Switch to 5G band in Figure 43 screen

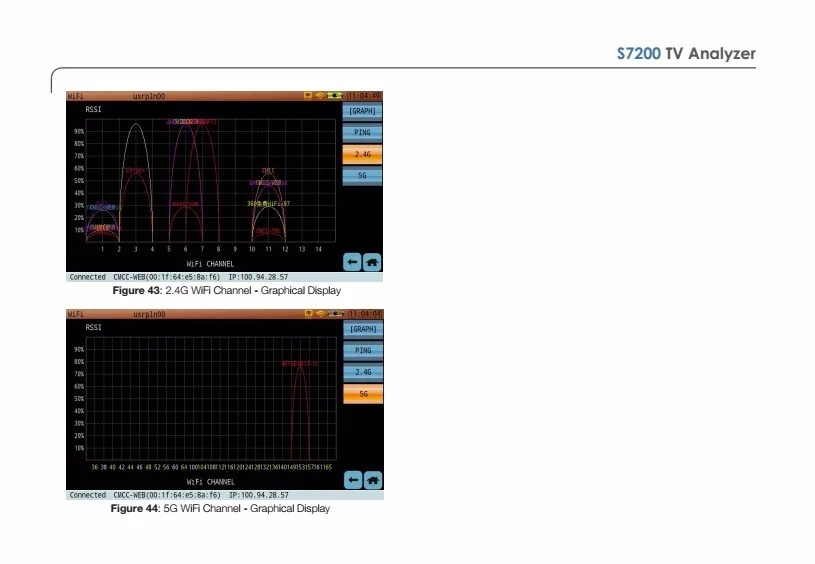(363, 175)
